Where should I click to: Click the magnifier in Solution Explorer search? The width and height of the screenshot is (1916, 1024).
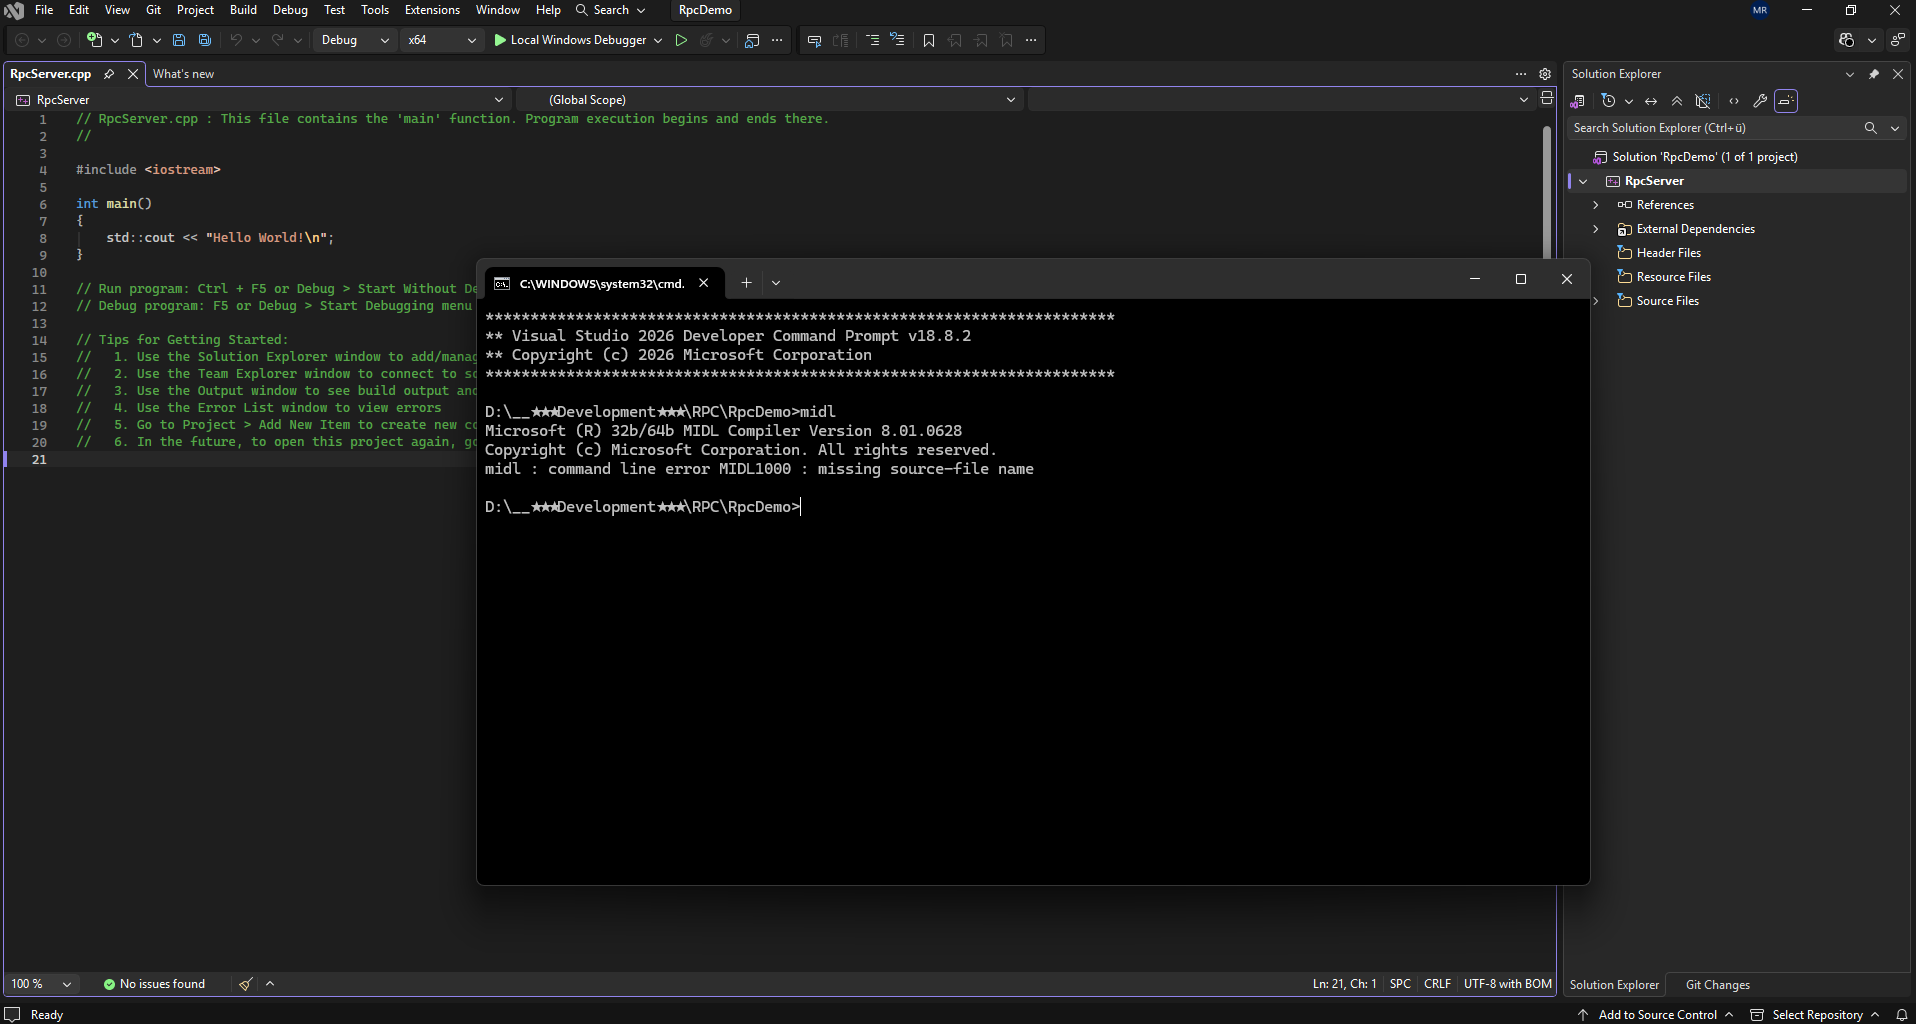point(1870,128)
